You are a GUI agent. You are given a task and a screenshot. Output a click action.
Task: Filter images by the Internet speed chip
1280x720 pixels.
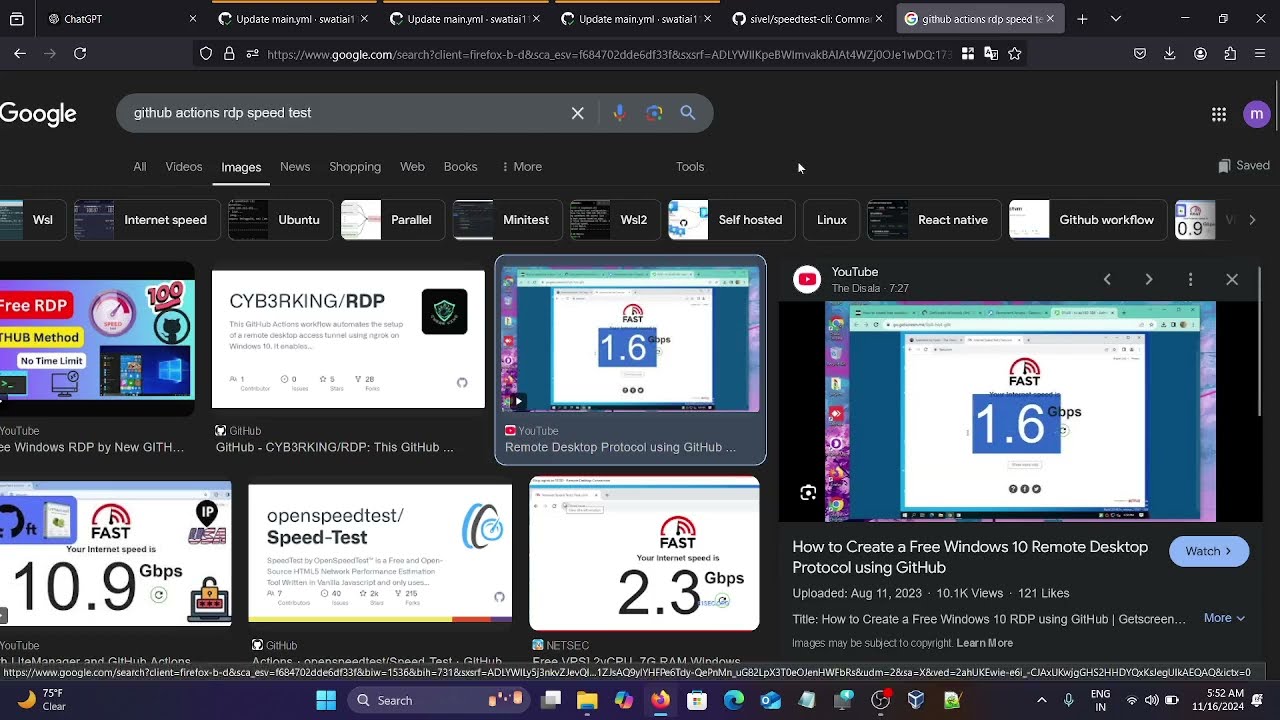147,220
